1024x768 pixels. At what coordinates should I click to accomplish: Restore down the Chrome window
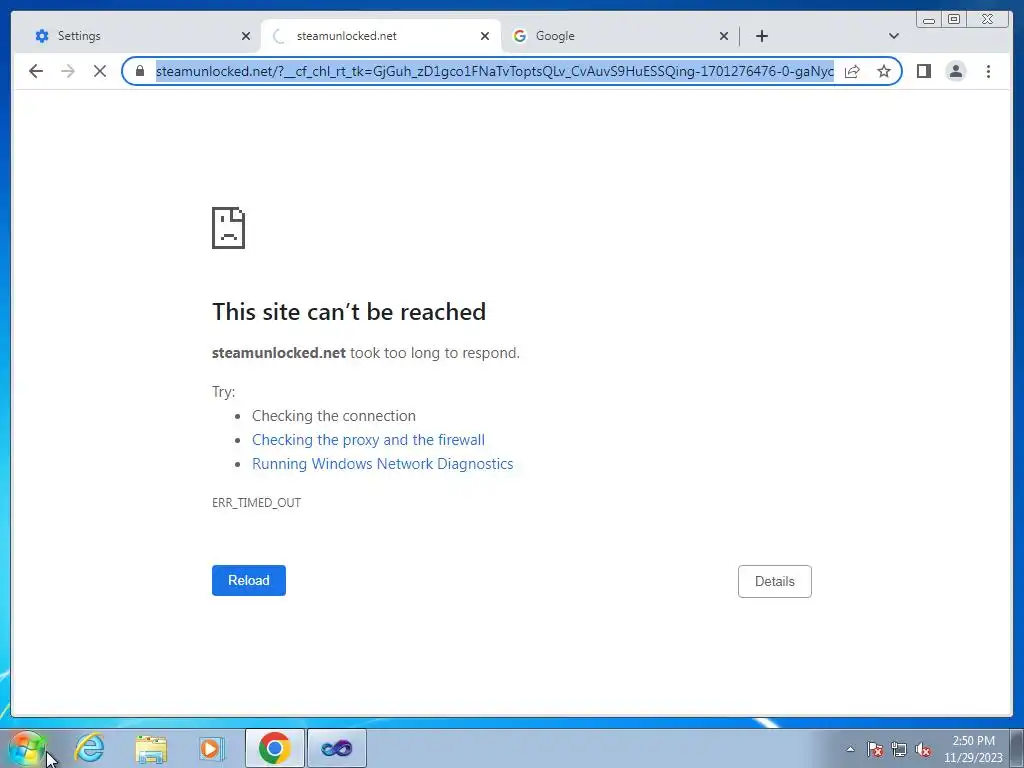point(953,20)
